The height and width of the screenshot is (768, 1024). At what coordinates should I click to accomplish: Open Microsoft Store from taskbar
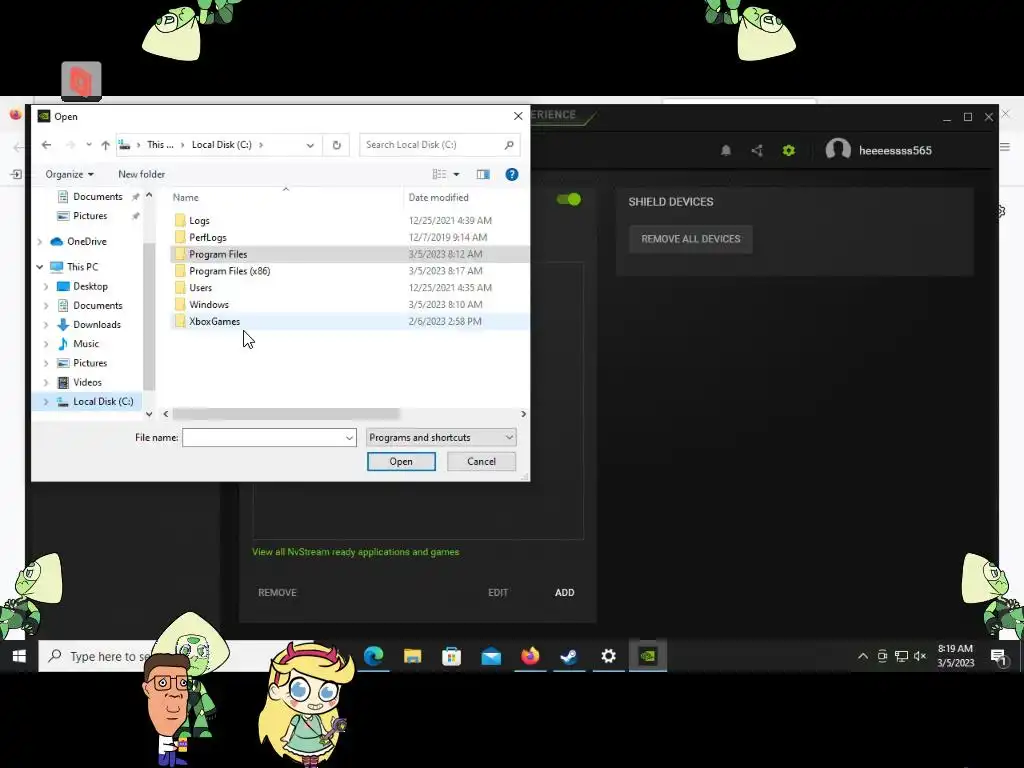(x=451, y=656)
